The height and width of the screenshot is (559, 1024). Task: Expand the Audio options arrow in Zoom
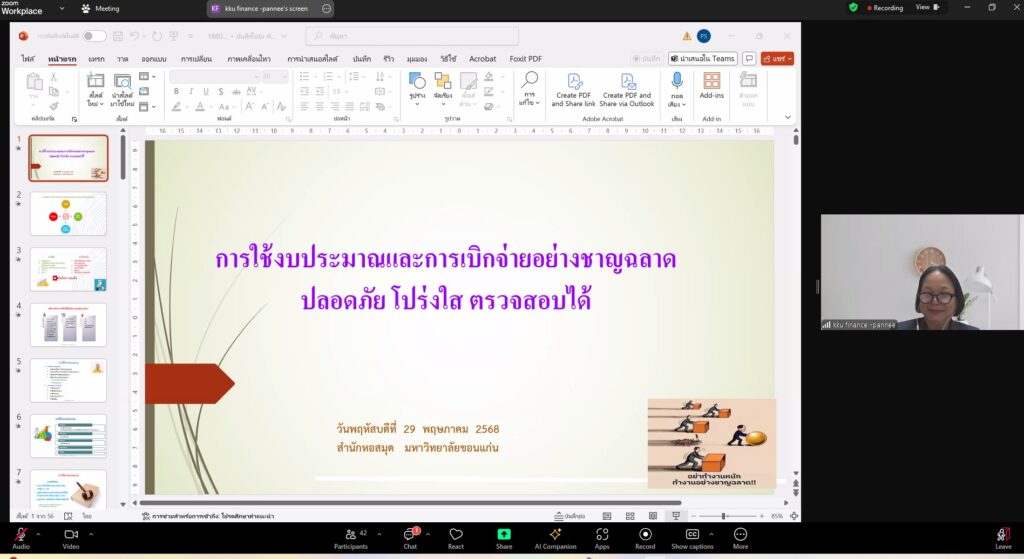click(x=38, y=534)
